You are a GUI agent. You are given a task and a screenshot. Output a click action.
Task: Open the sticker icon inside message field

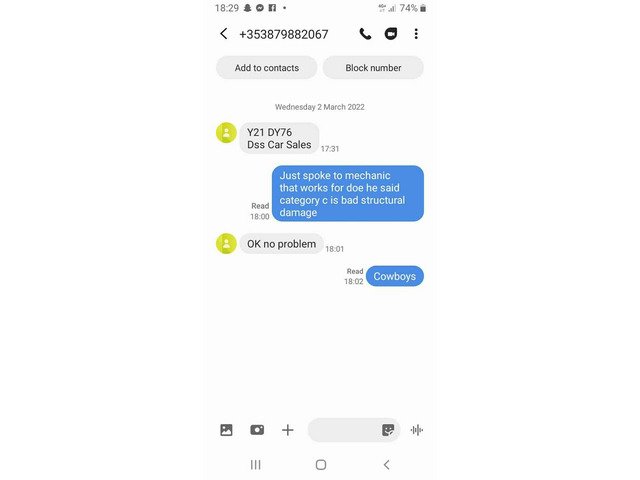point(388,430)
